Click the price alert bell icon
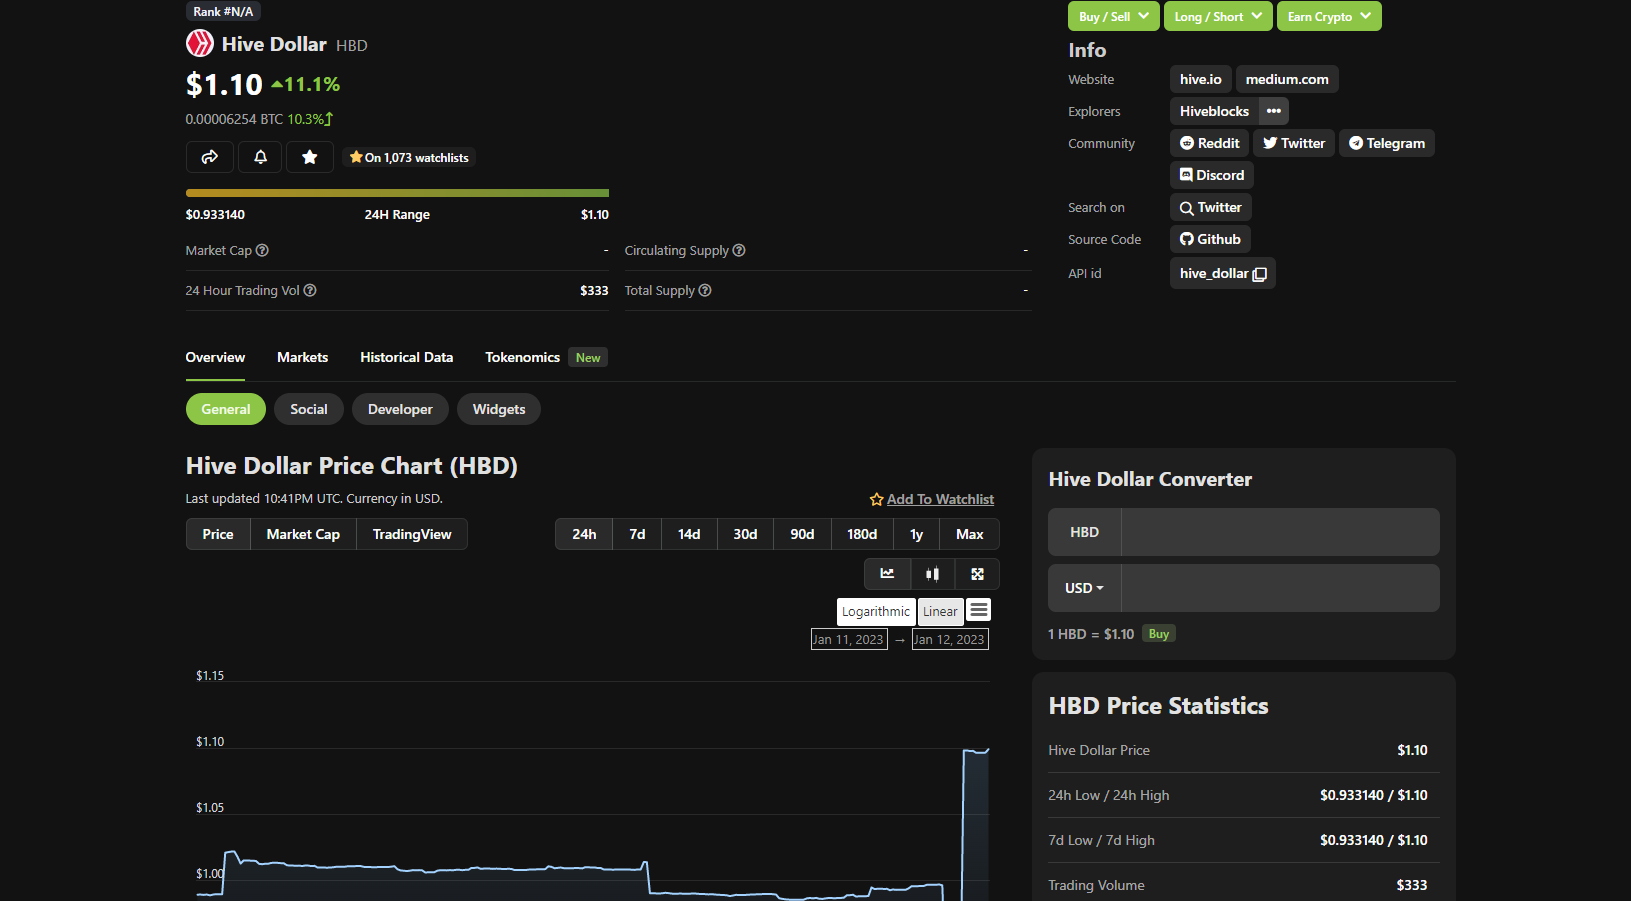Image resolution: width=1631 pixels, height=901 pixels. point(260,157)
